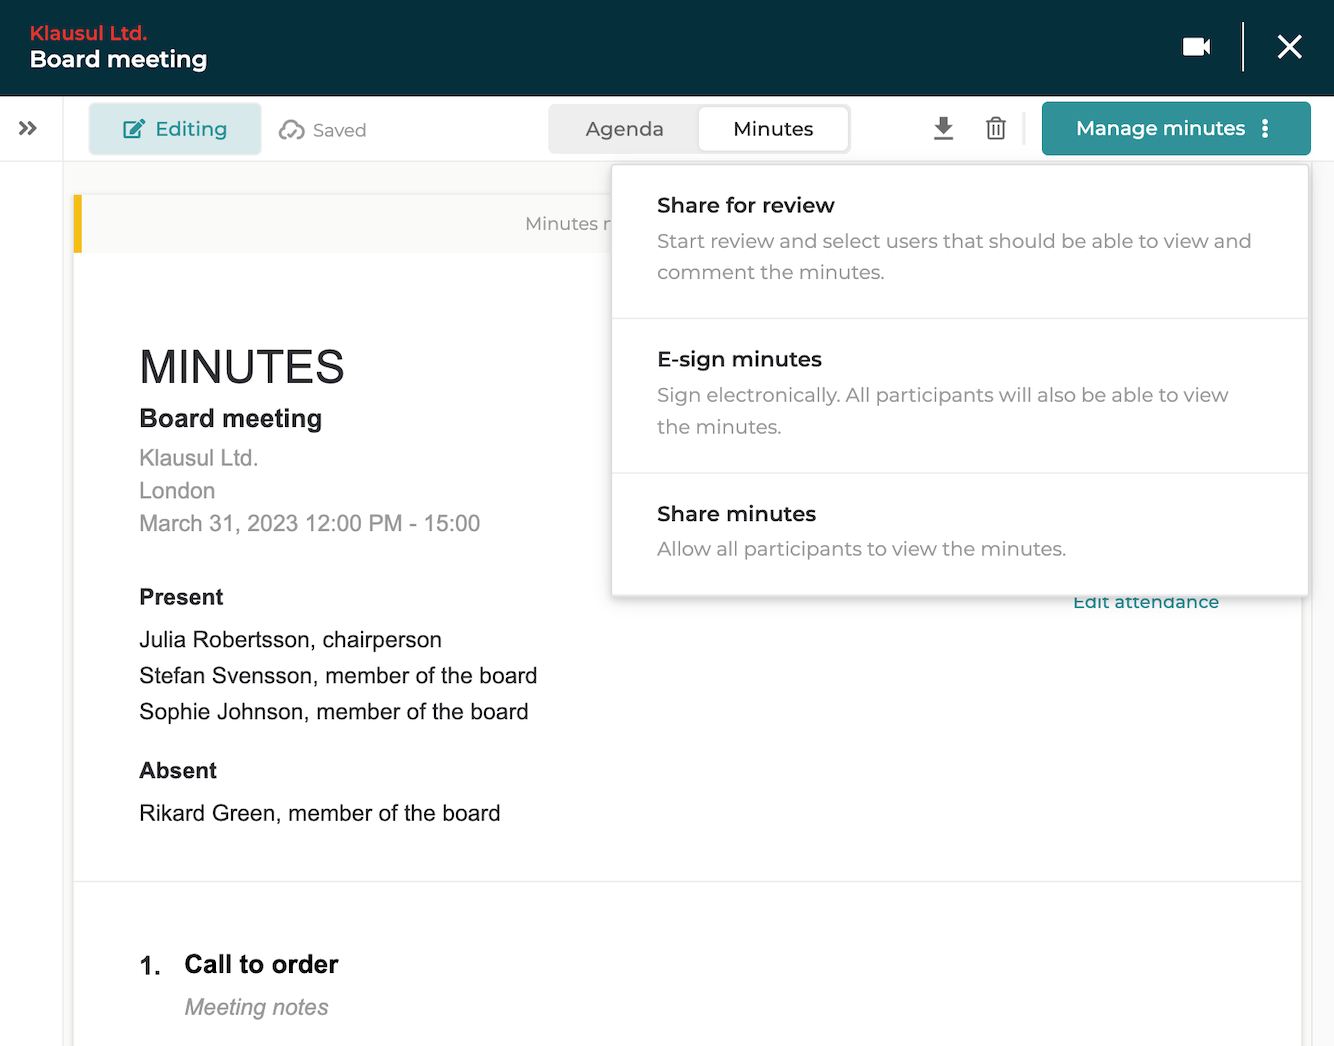Click the pencil icon in Editing button
1334x1046 pixels.
pyautogui.click(x=133, y=129)
